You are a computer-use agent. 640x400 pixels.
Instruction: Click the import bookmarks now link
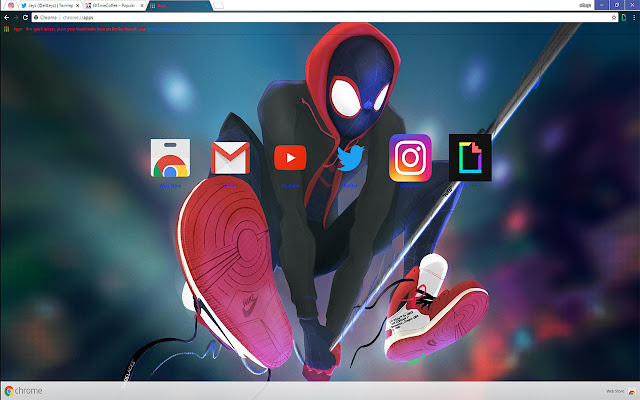pyautogui.click(x=169, y=29)
